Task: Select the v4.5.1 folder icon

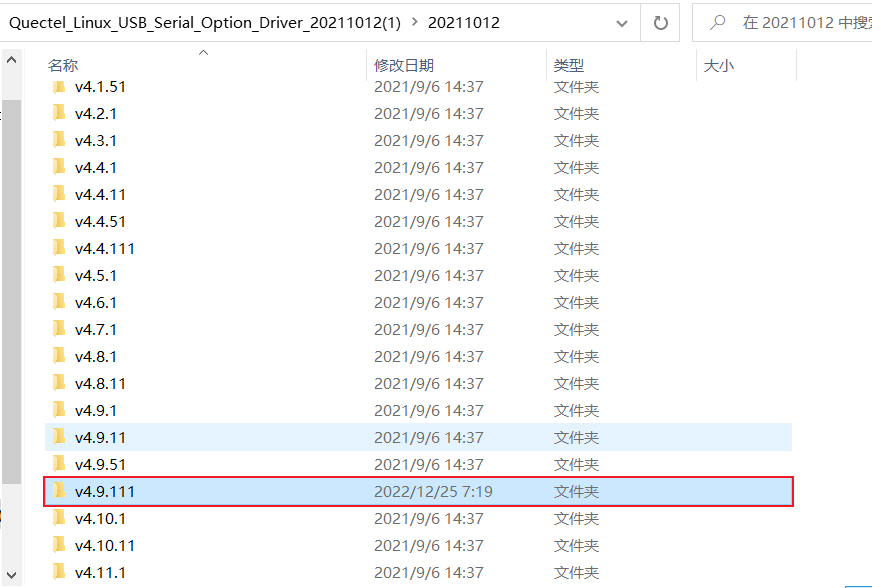Action: [x=59, y=275]
